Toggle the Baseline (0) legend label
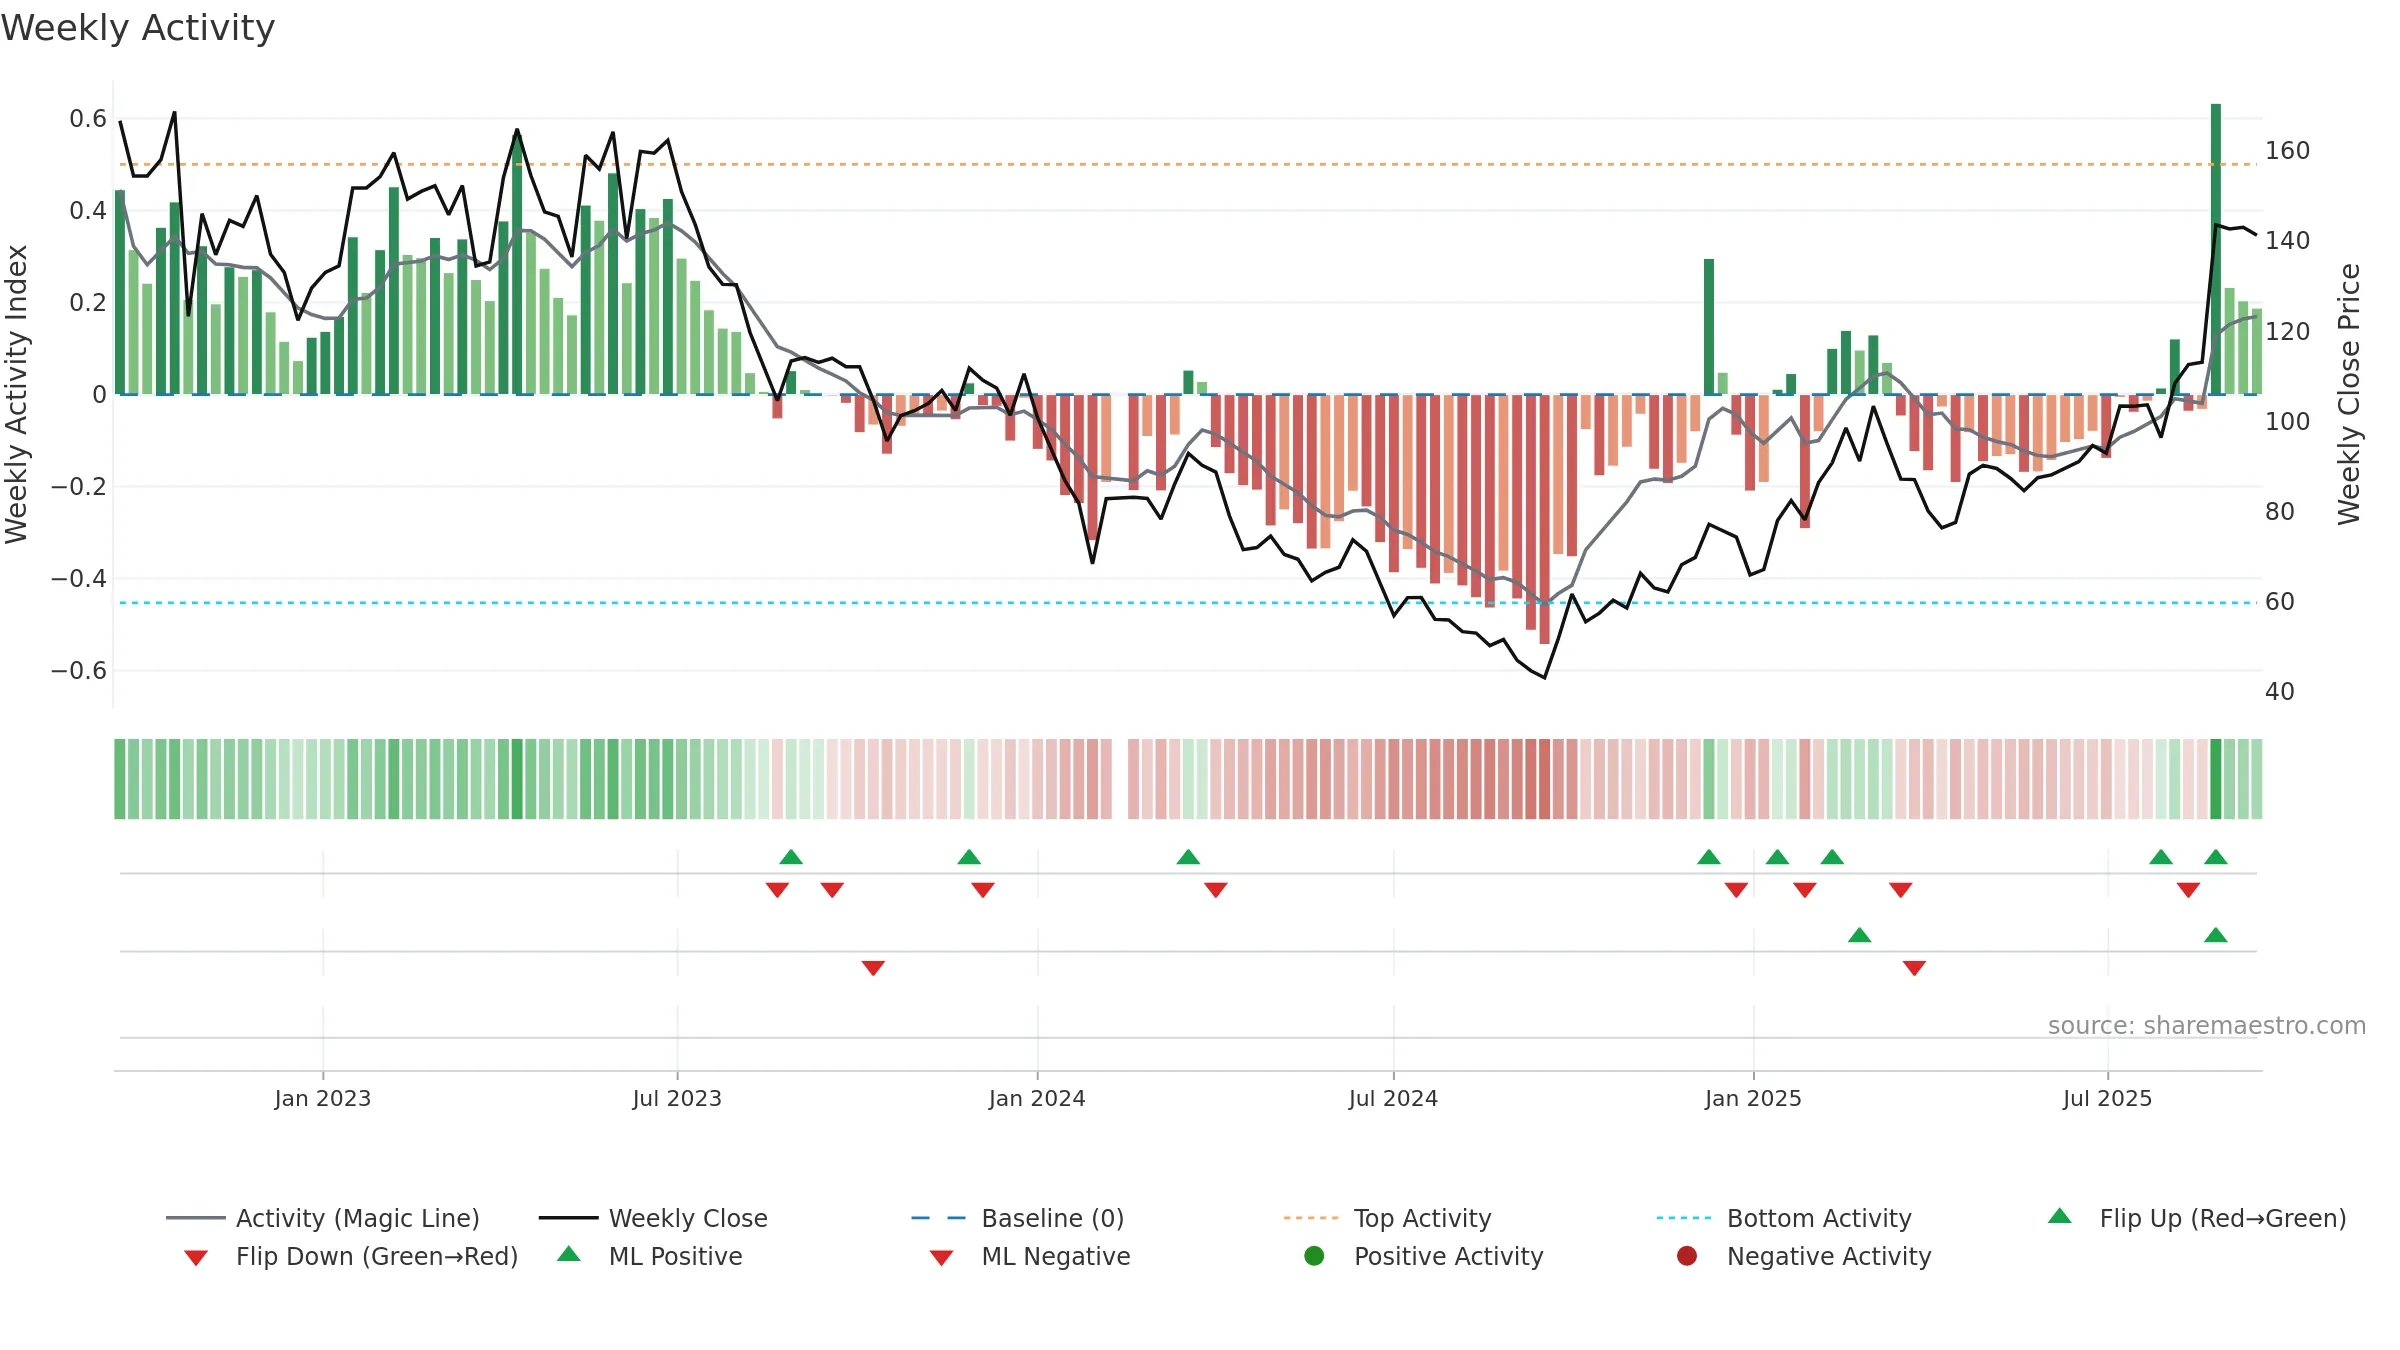 pyautogui.click(x=1053, y=1218)
